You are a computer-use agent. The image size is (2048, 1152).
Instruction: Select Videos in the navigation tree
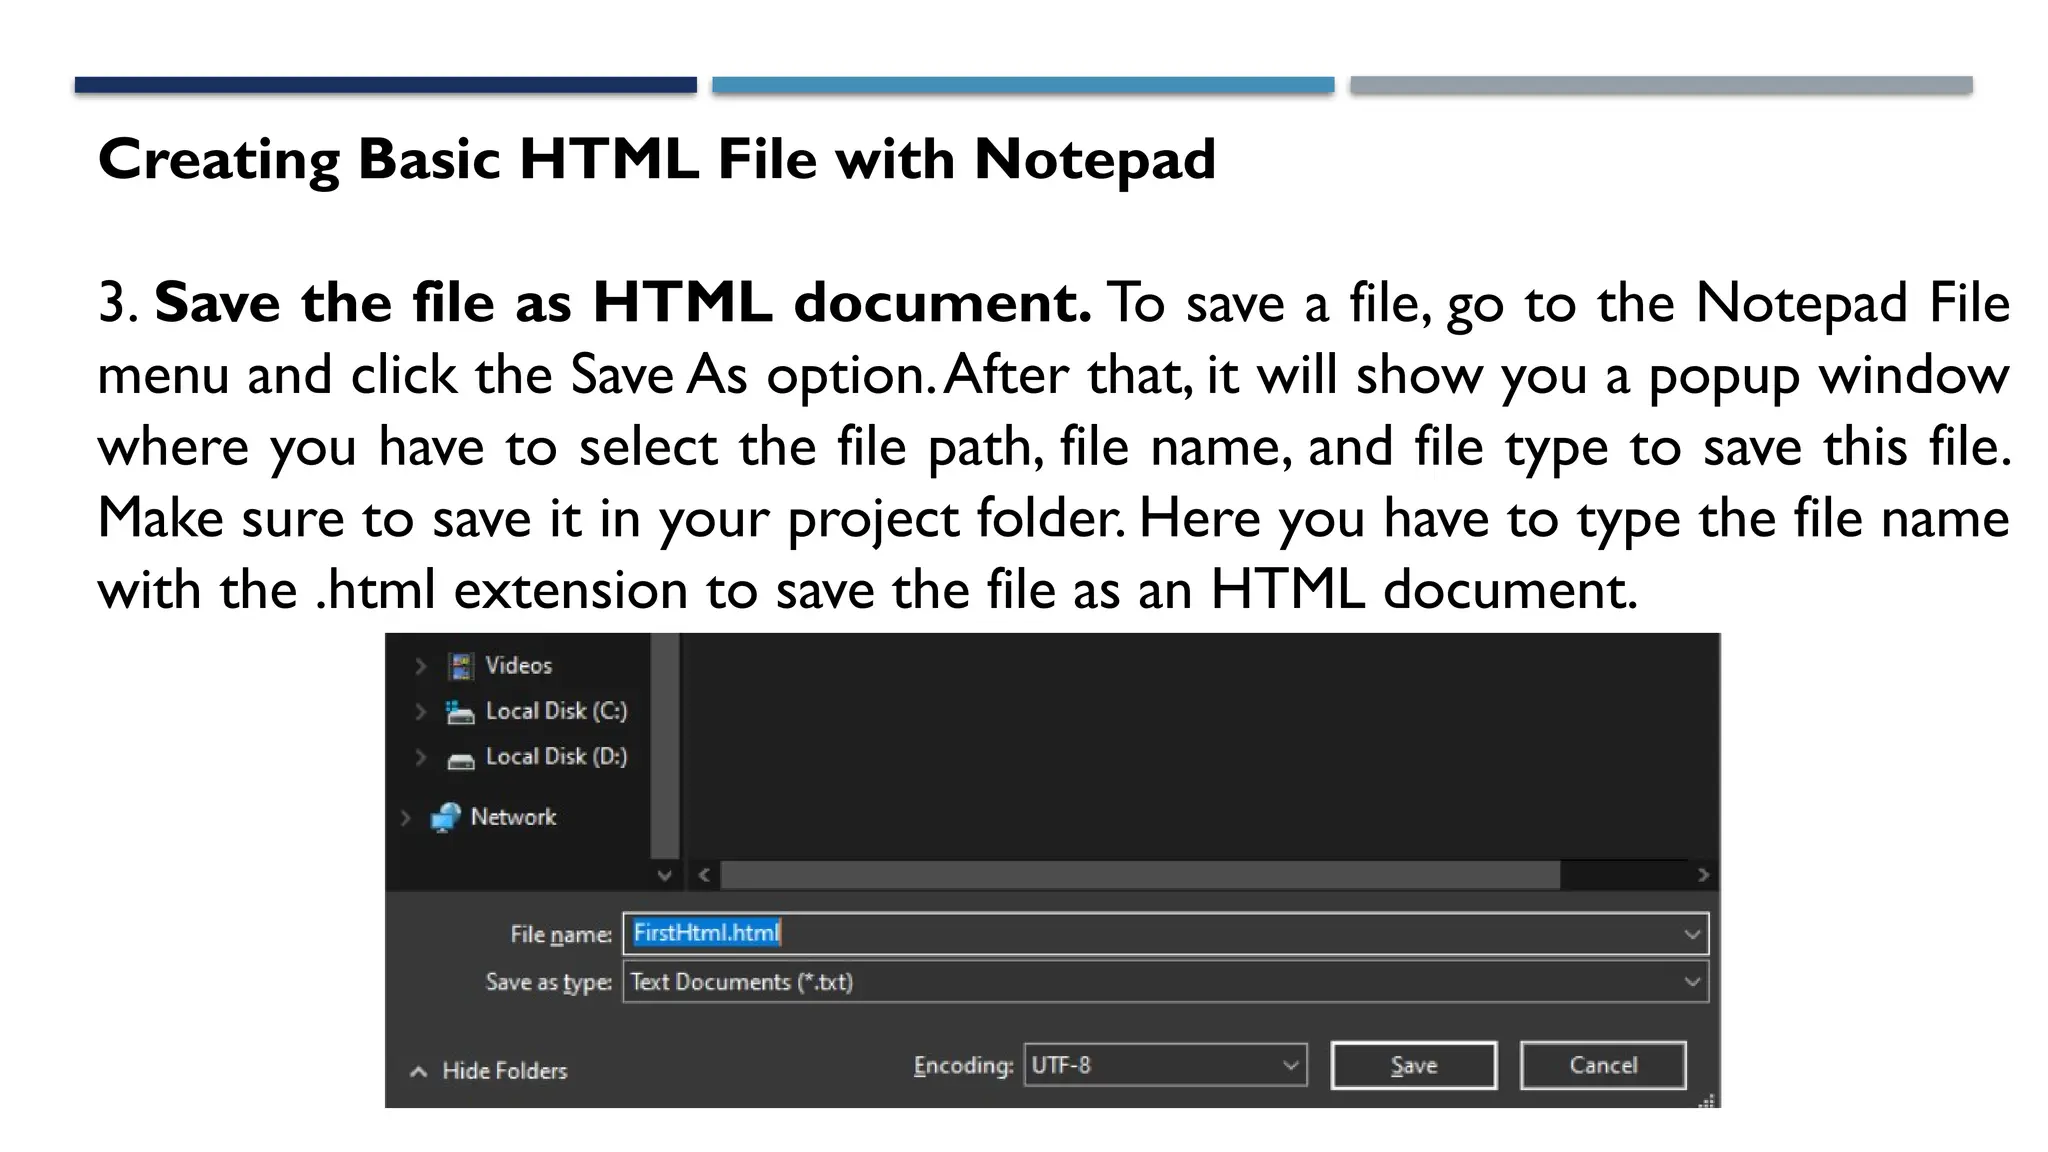518,665
